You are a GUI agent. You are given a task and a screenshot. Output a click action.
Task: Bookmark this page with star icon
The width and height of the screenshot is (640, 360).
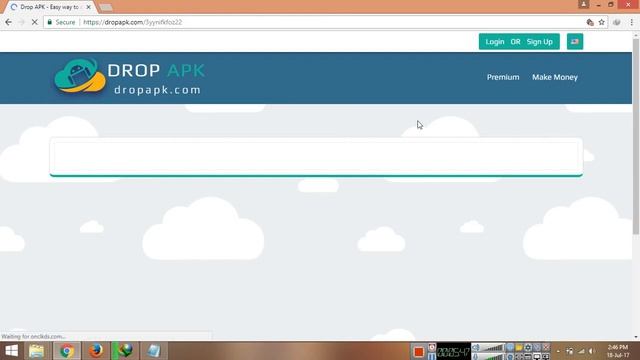pyautogui.click(x=601, y=22)
